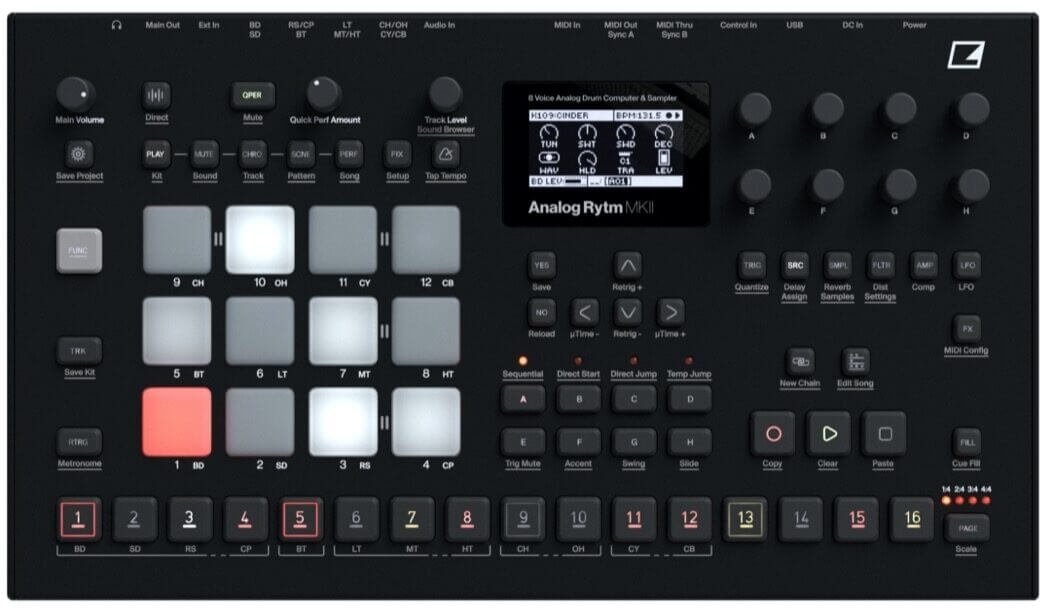Confirm with the YES Save button
The height and width of the screenshot is (608, 1048).
[541, 265]
